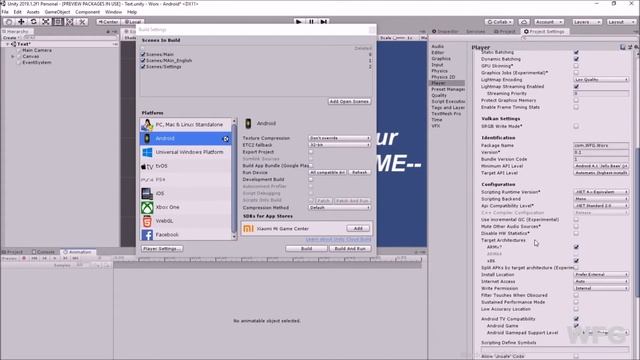The width and height of the screenshot is (640, 360).
Task: Open the Assets menu
Action: tap(33, 12)
